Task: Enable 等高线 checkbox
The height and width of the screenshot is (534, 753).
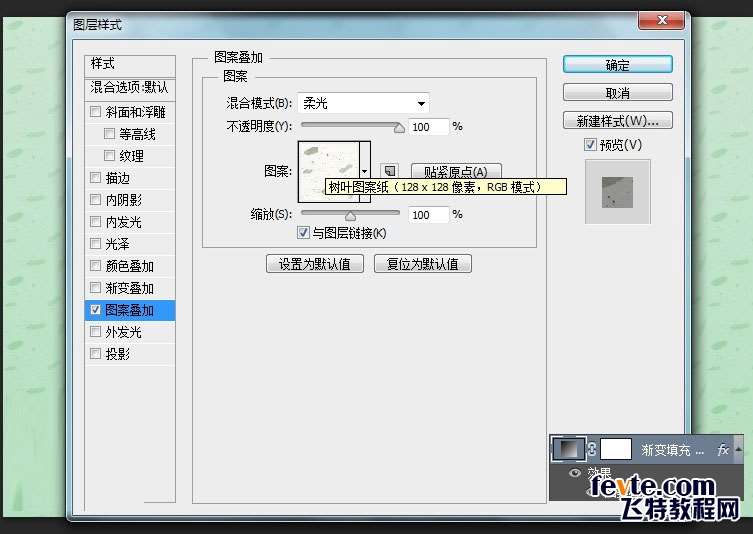Action: (x=109, y=134)
